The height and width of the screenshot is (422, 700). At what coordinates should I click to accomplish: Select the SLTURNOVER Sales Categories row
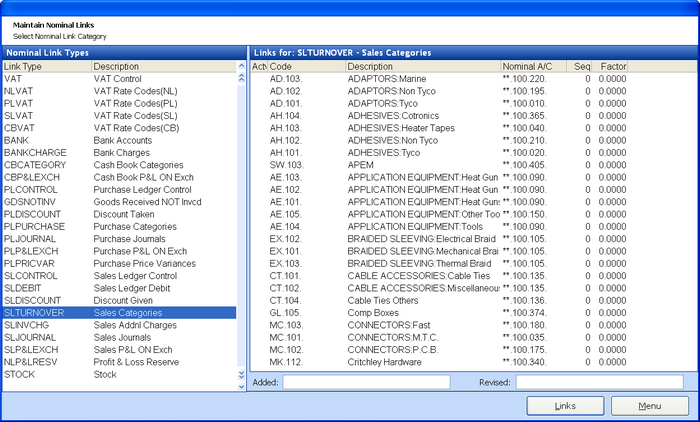tap(118, 313)
